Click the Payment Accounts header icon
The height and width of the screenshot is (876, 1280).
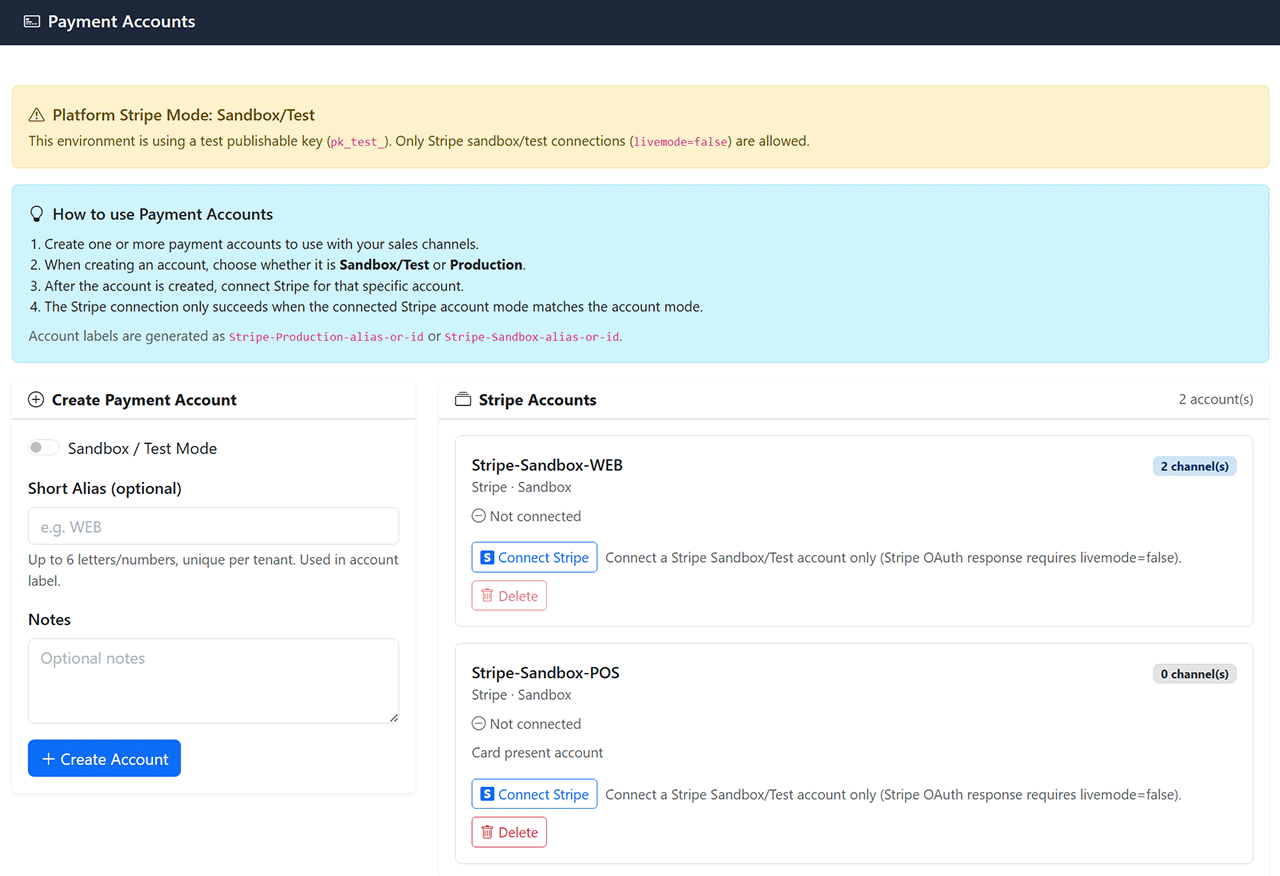[x=32, y=21]
